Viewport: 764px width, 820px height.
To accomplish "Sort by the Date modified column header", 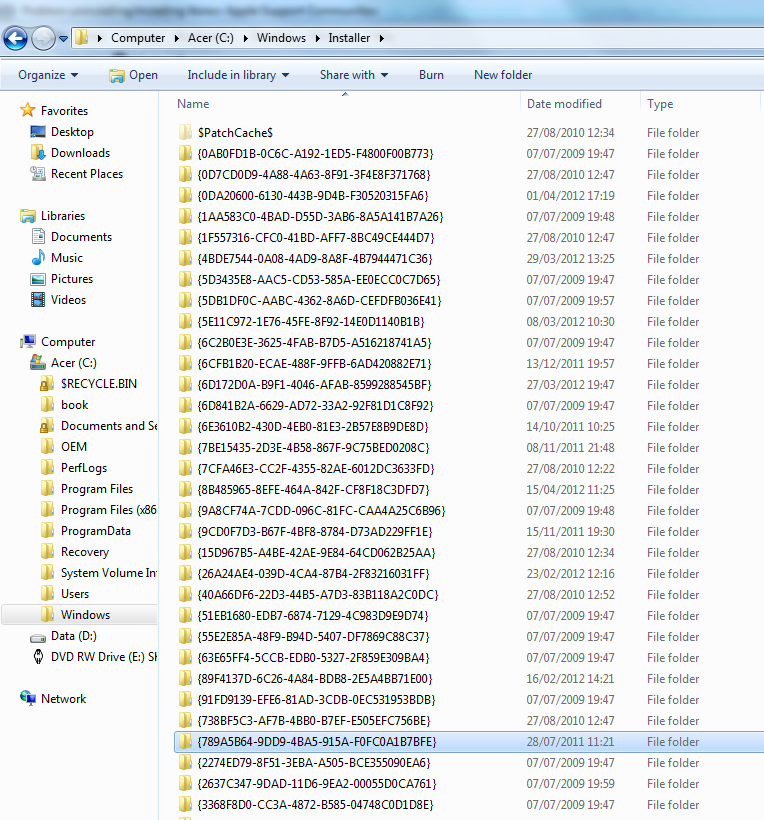I will 564,104.
